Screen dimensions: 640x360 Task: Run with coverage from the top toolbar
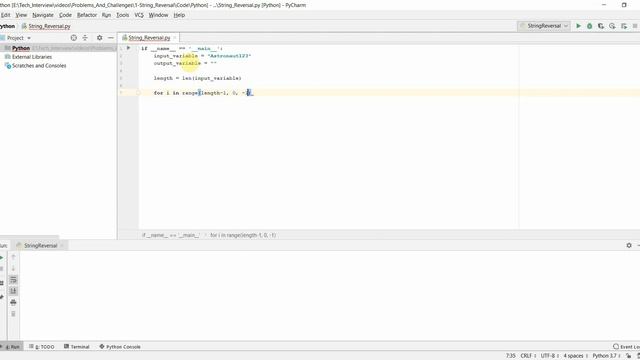pos(601,26)
